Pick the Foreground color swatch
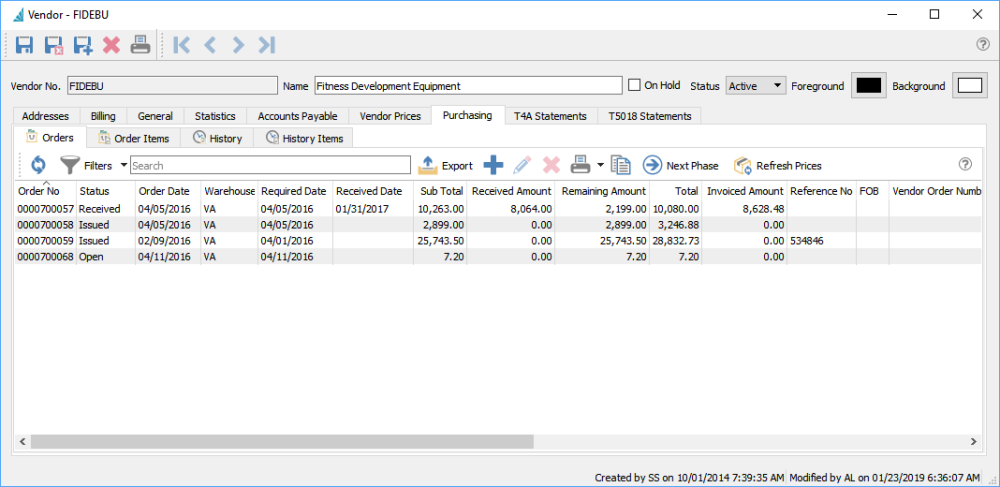Image resolution: width=1000 pixels, height=487 pixels. [x=868, y=85]
